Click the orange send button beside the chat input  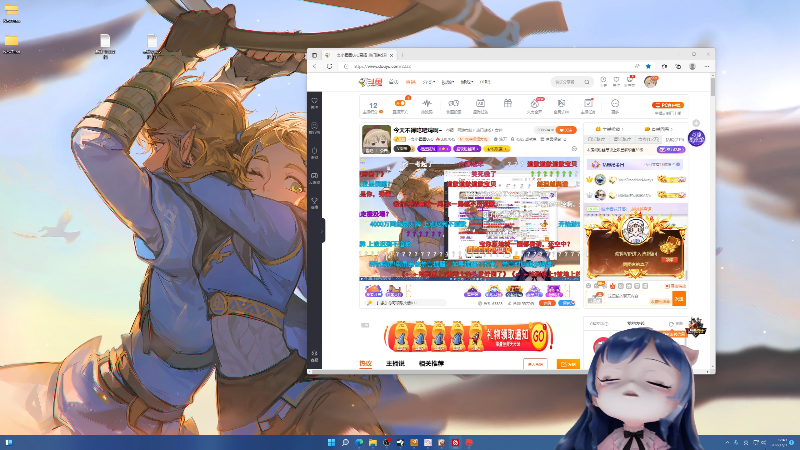(679, 299)
